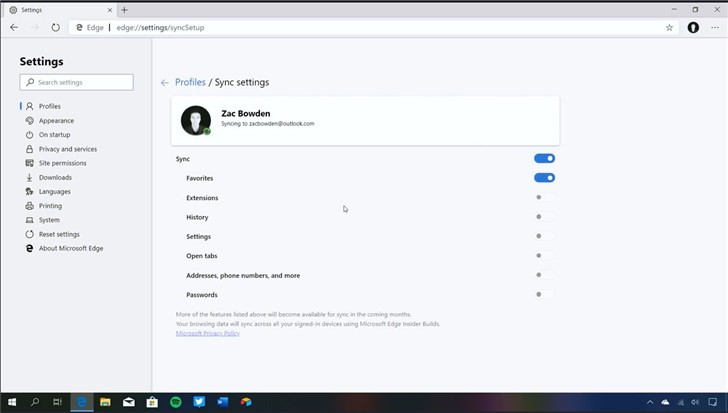Open taskbar Search
Image resolution: width=728 pixels, height=413 pixels.
click(x=35, y=402)
